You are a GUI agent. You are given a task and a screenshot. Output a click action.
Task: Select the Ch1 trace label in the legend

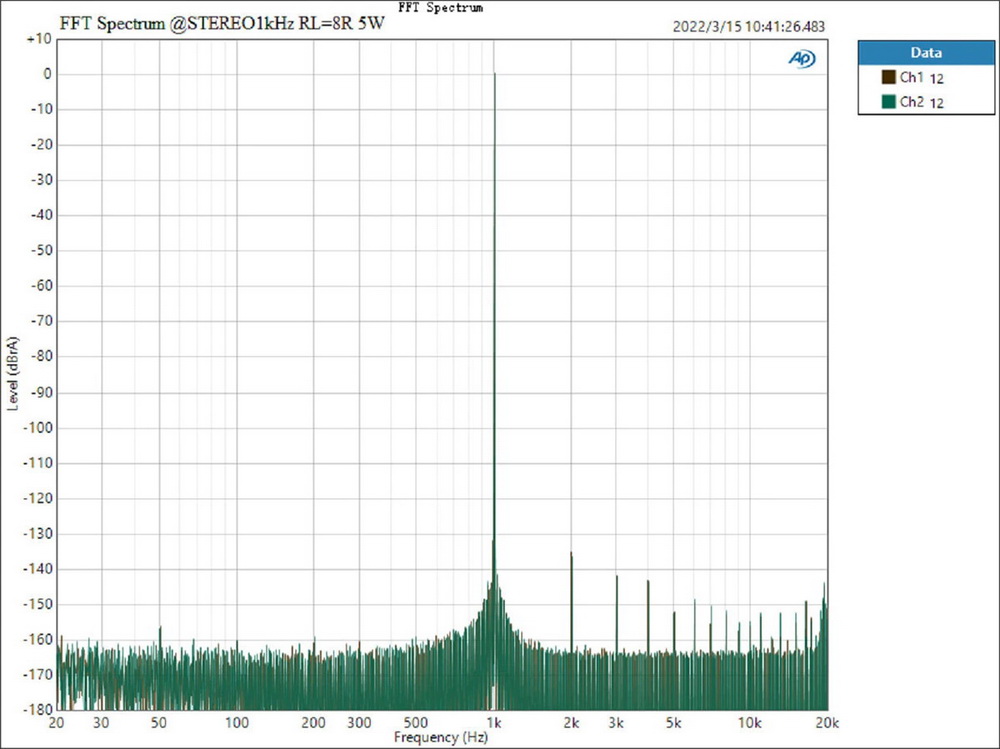[x=911, y=77]
